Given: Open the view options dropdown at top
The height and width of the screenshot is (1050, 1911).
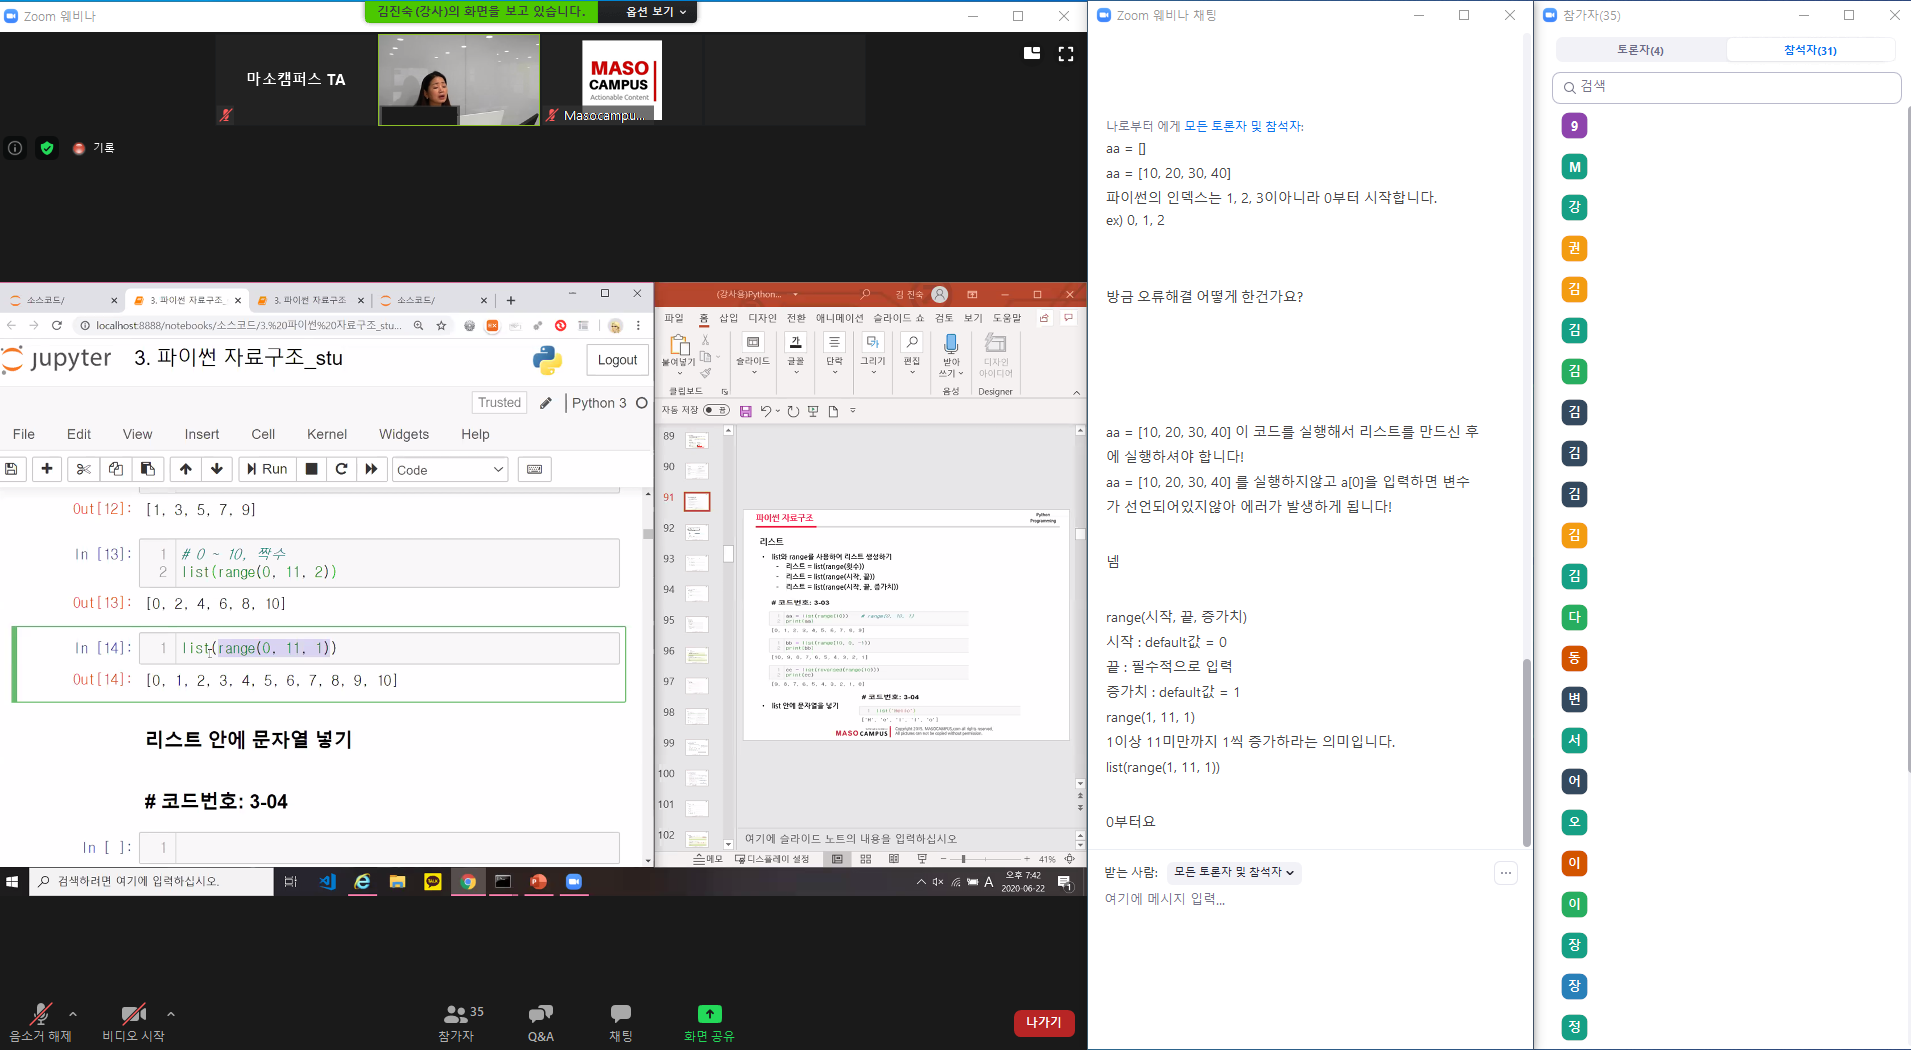Looking at the screenshot, I should pos(655,12).
